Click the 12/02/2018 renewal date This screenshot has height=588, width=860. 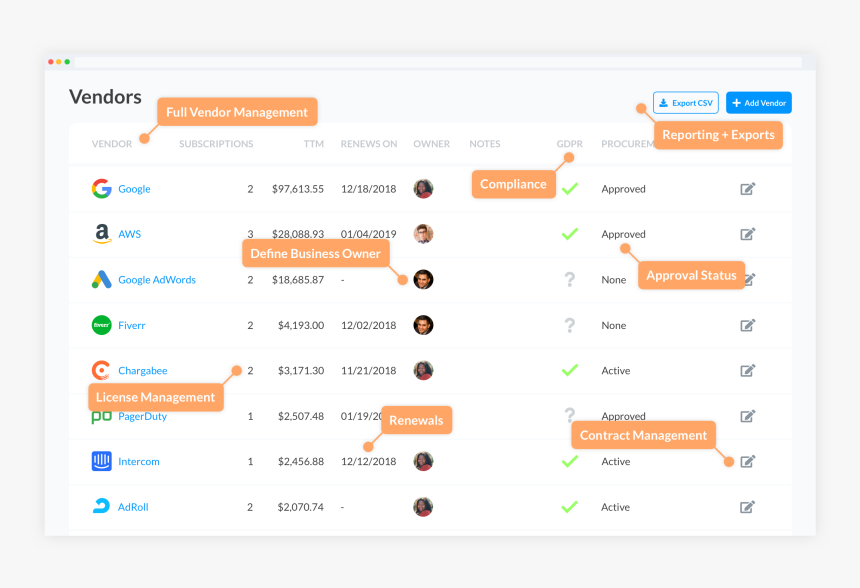coord(369,325)
